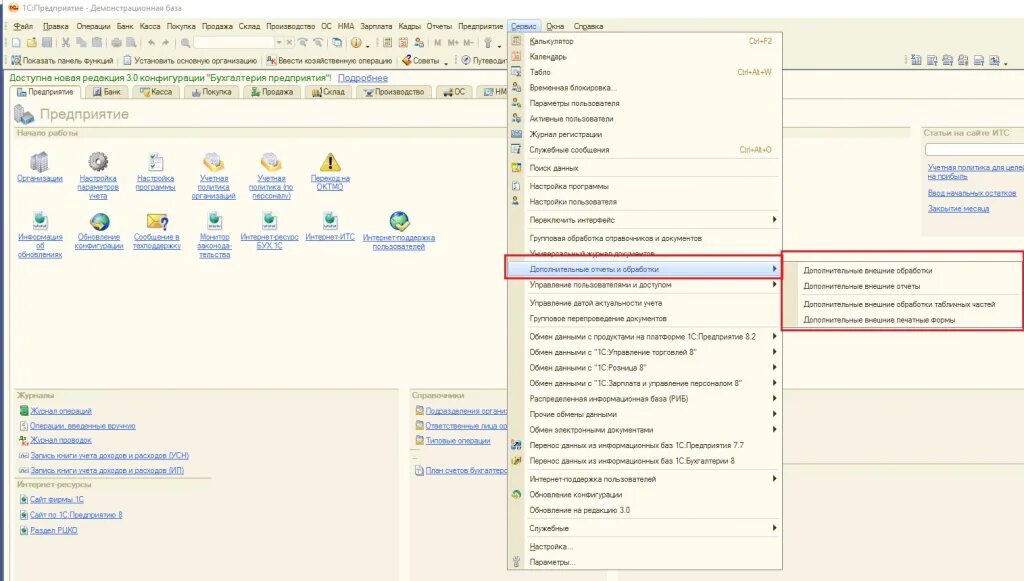Switch to the Касса tab
Viewport: 1024px width, 581px height.
155,92
